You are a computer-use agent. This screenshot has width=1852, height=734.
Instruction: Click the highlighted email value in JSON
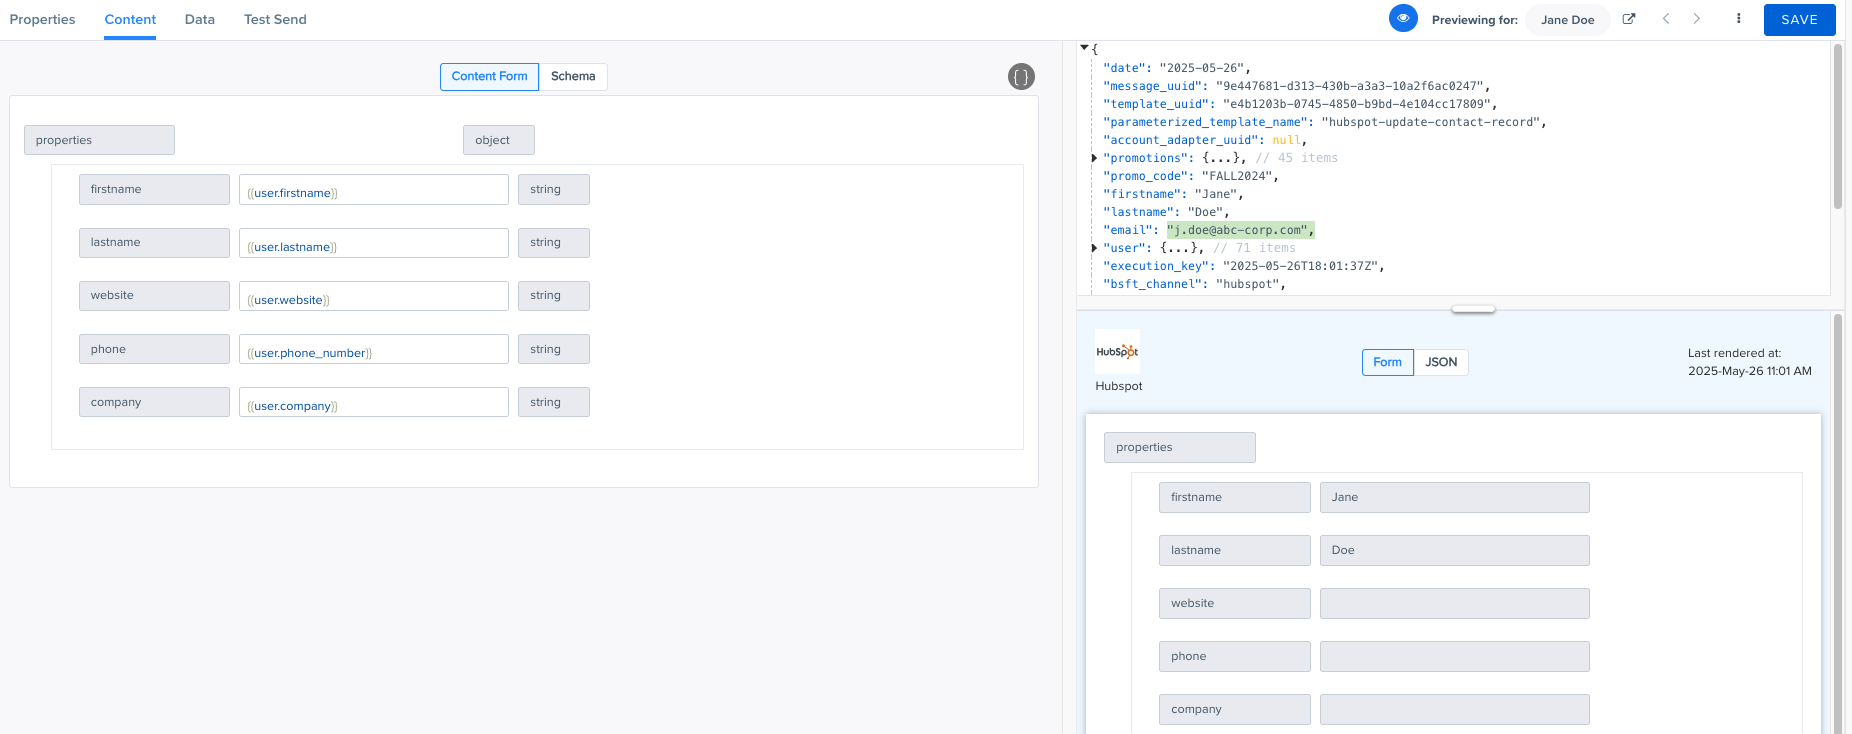coord(1240,230)
